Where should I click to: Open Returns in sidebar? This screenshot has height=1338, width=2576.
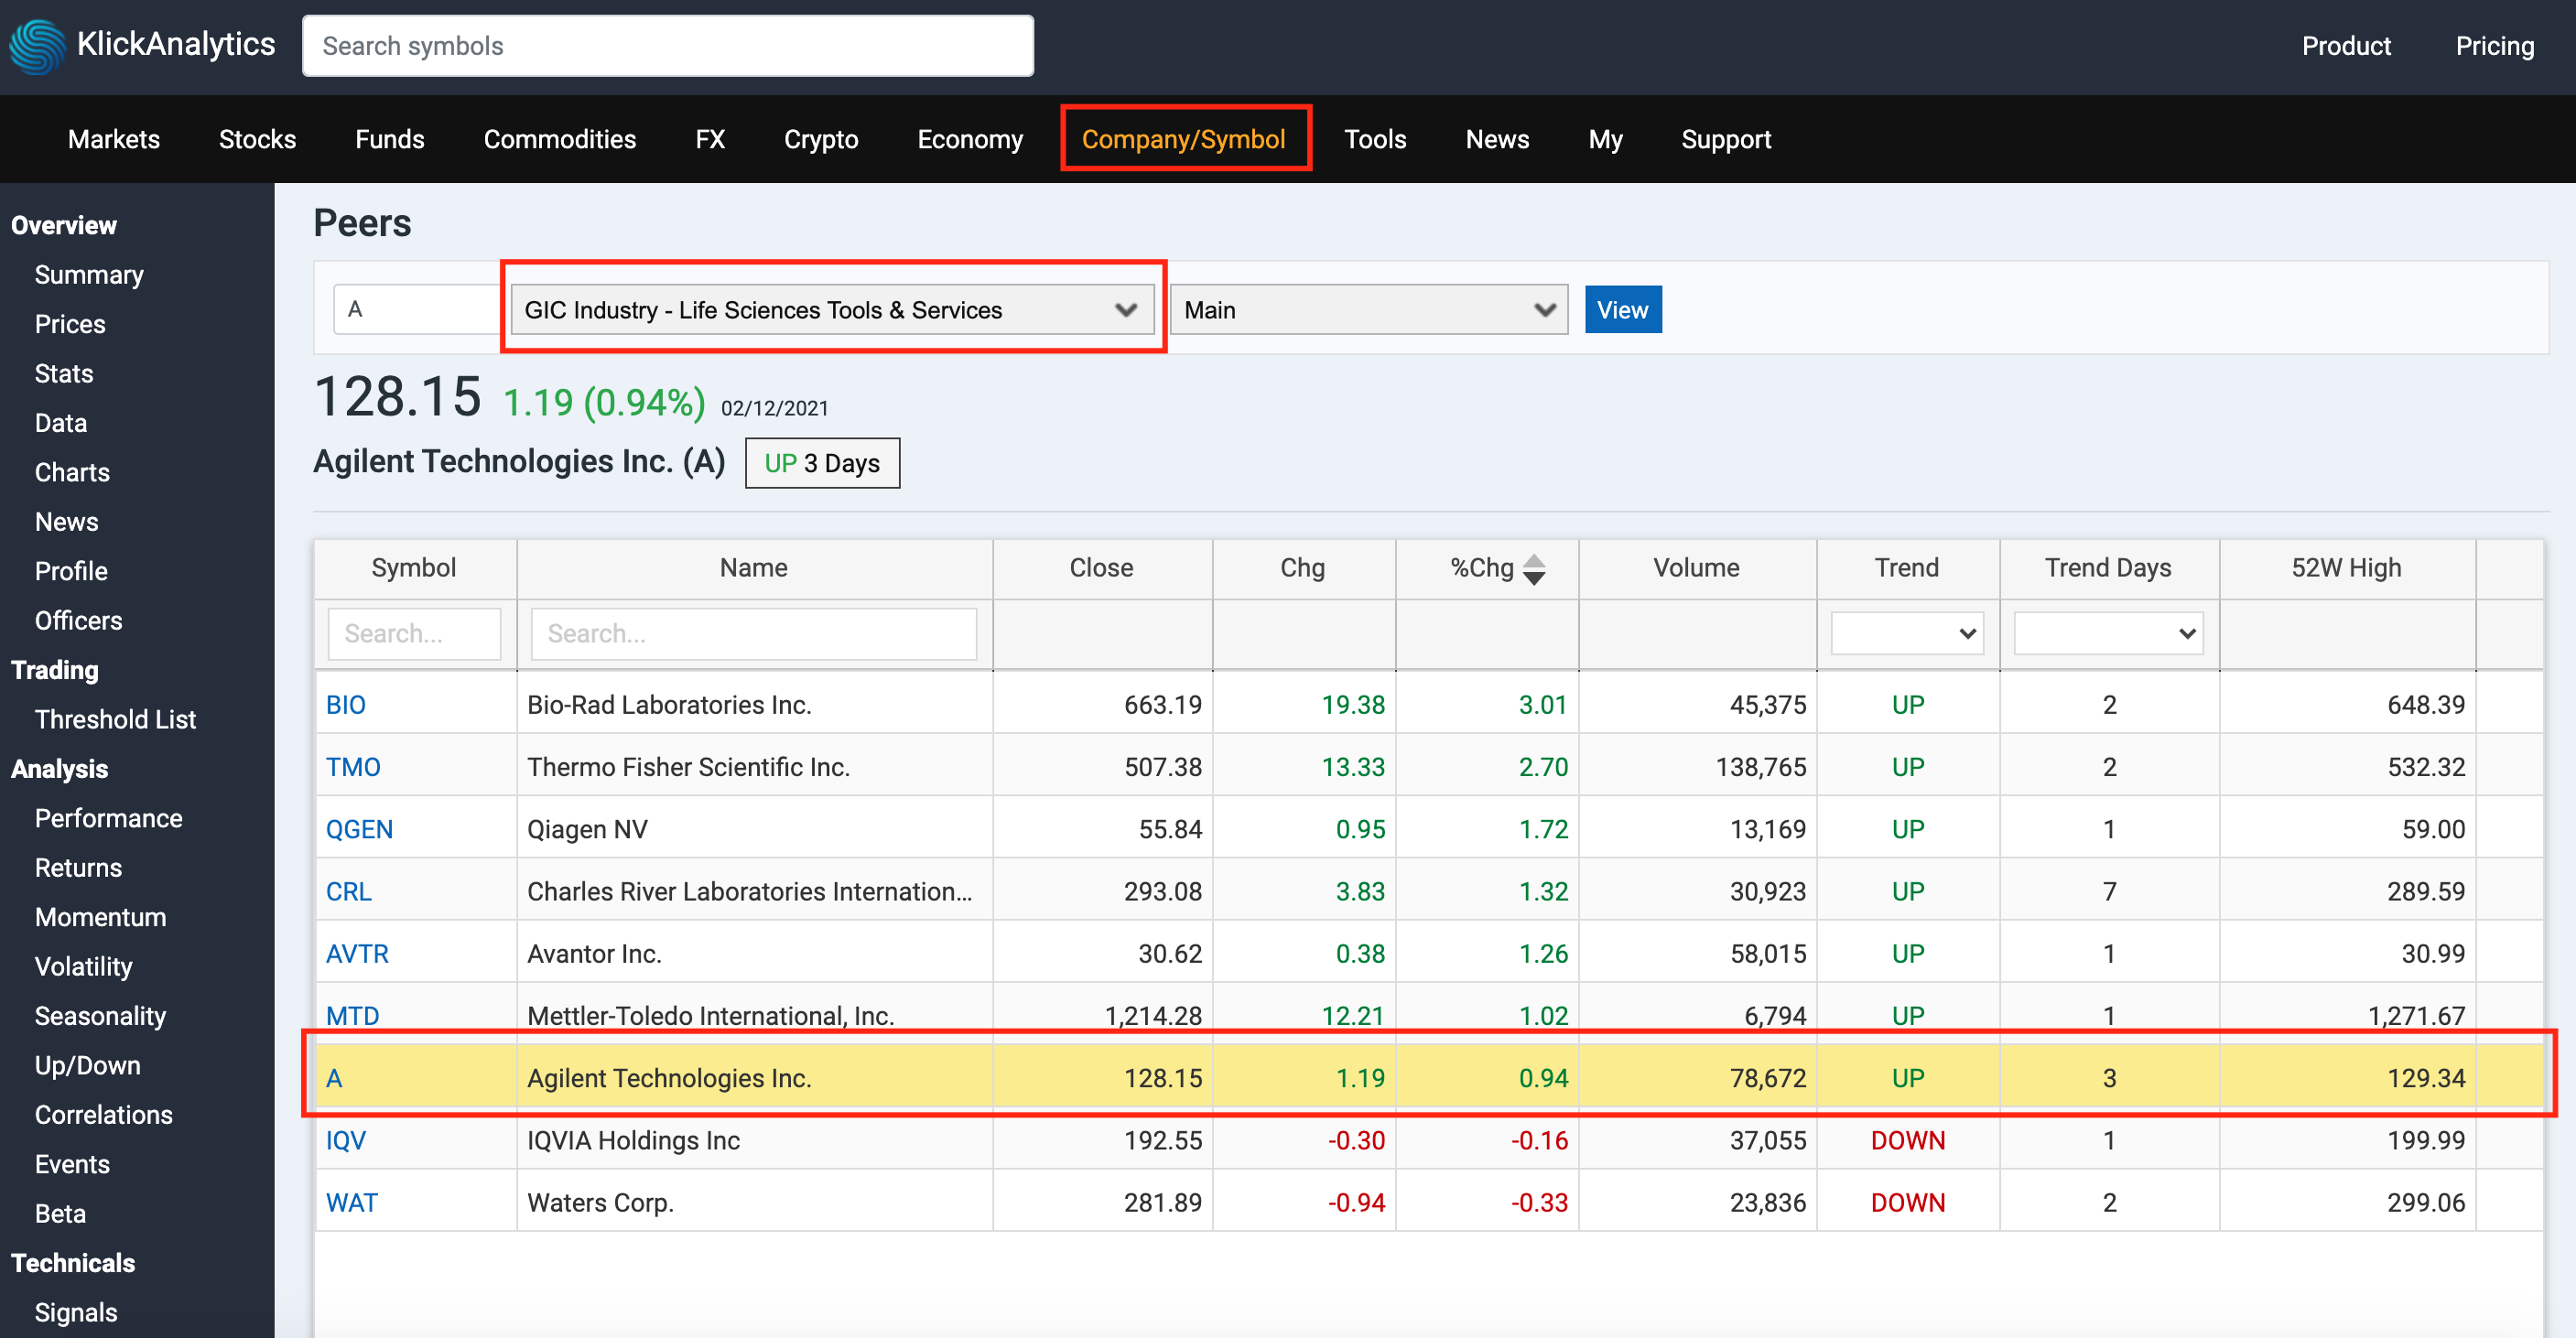pyautogui.click(x=78, y=868)
